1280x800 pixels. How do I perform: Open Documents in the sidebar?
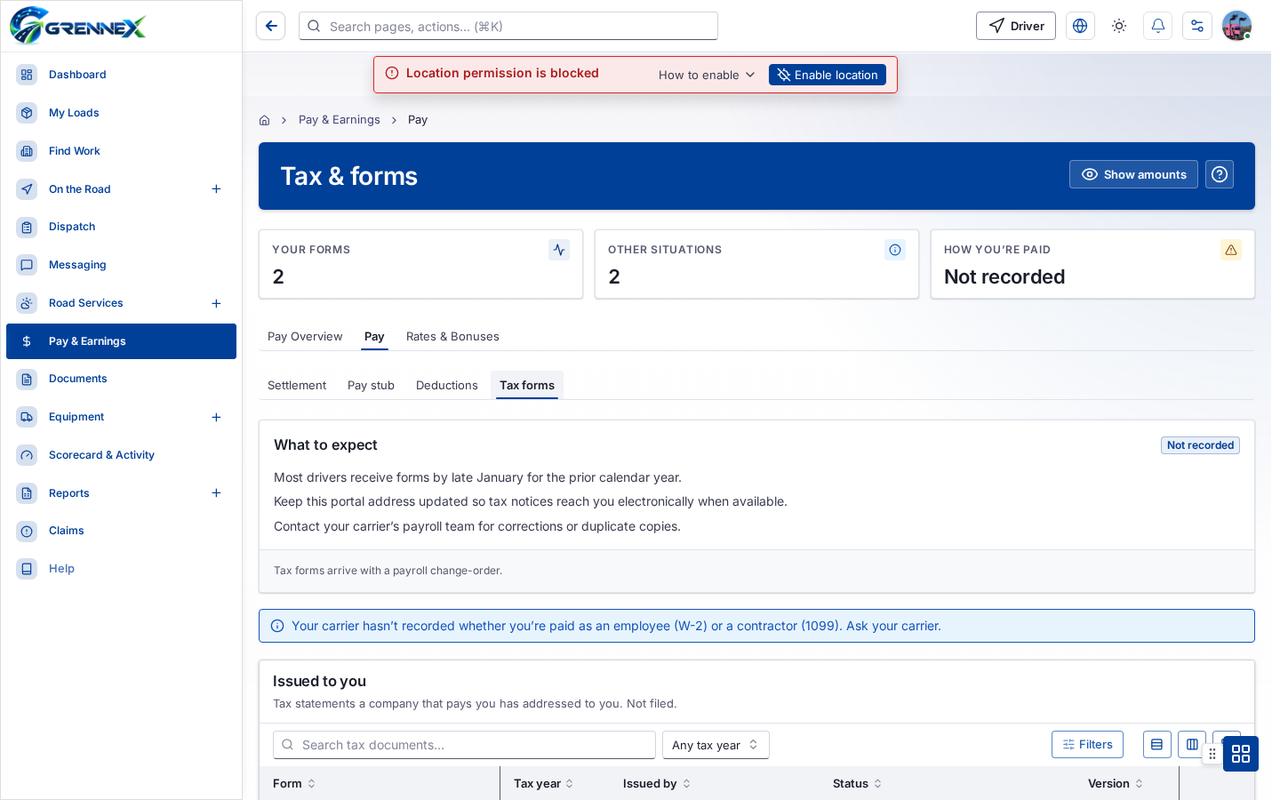click(x=121, y=379)
